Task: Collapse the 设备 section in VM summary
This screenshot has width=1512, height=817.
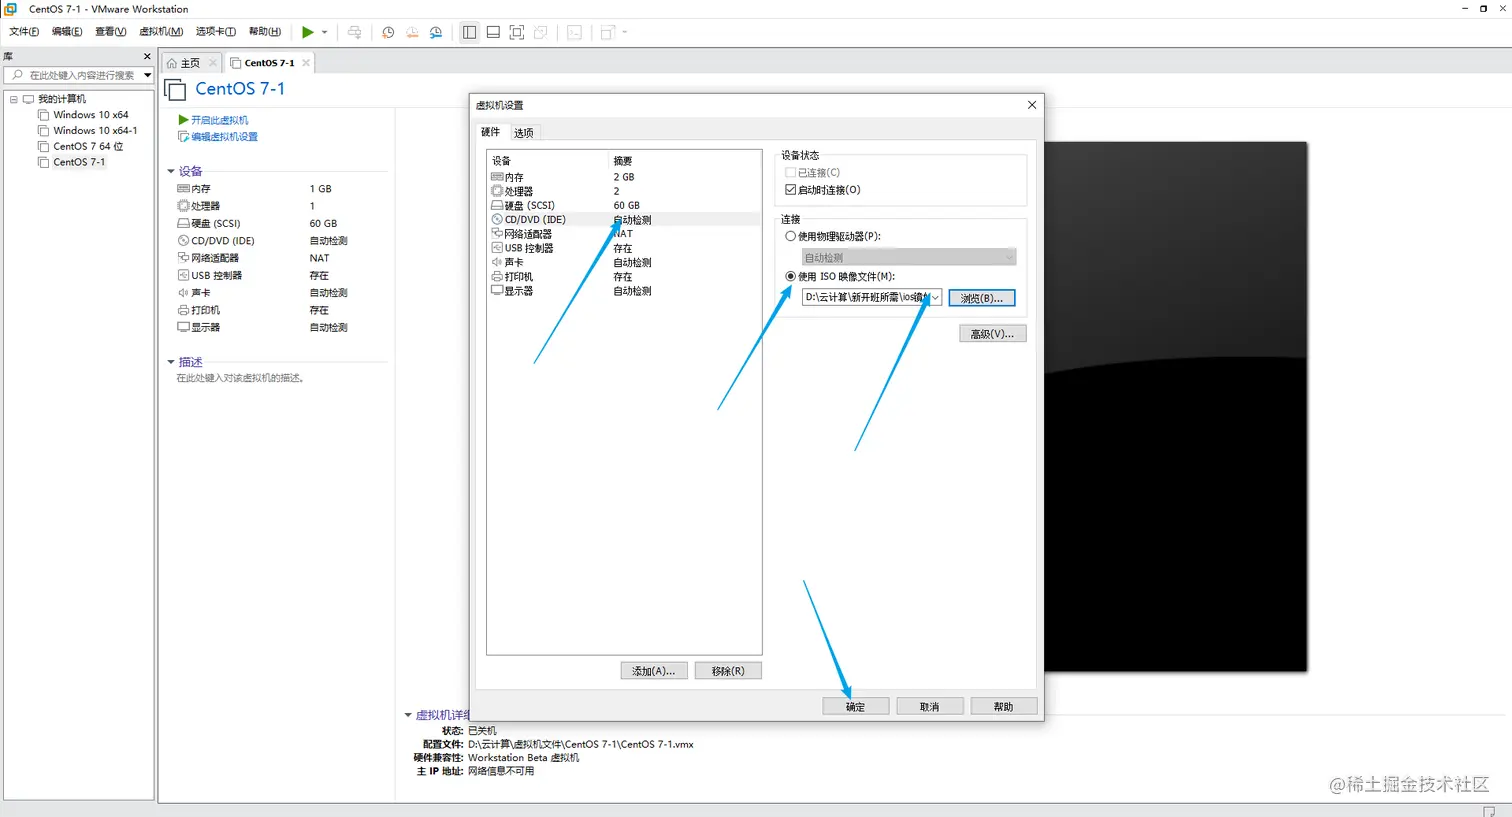Action: coord(171,171)
